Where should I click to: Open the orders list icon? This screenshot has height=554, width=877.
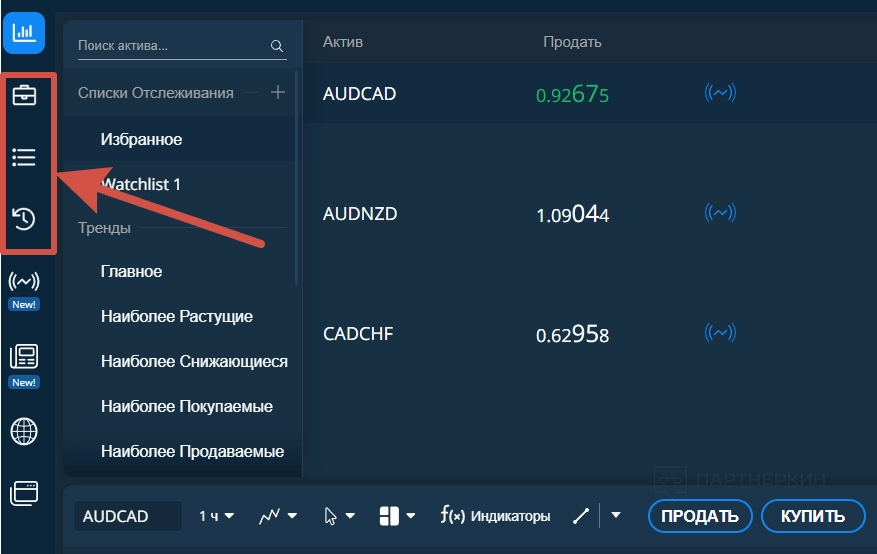pos(24,157)
